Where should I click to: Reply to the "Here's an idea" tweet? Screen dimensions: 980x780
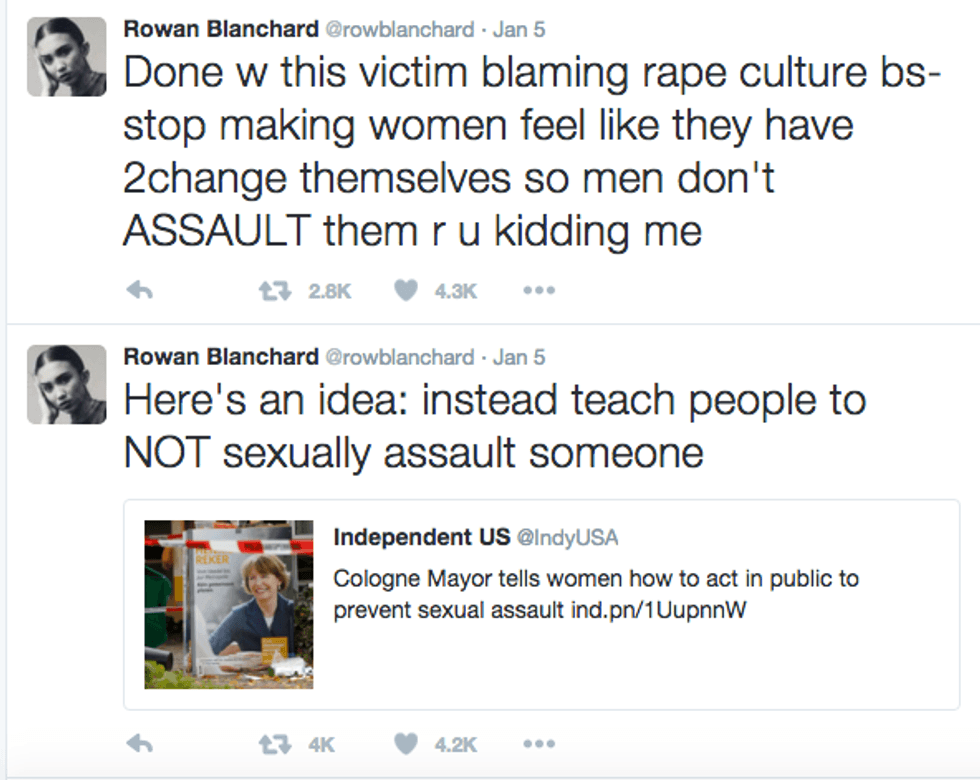pos(139,745)
